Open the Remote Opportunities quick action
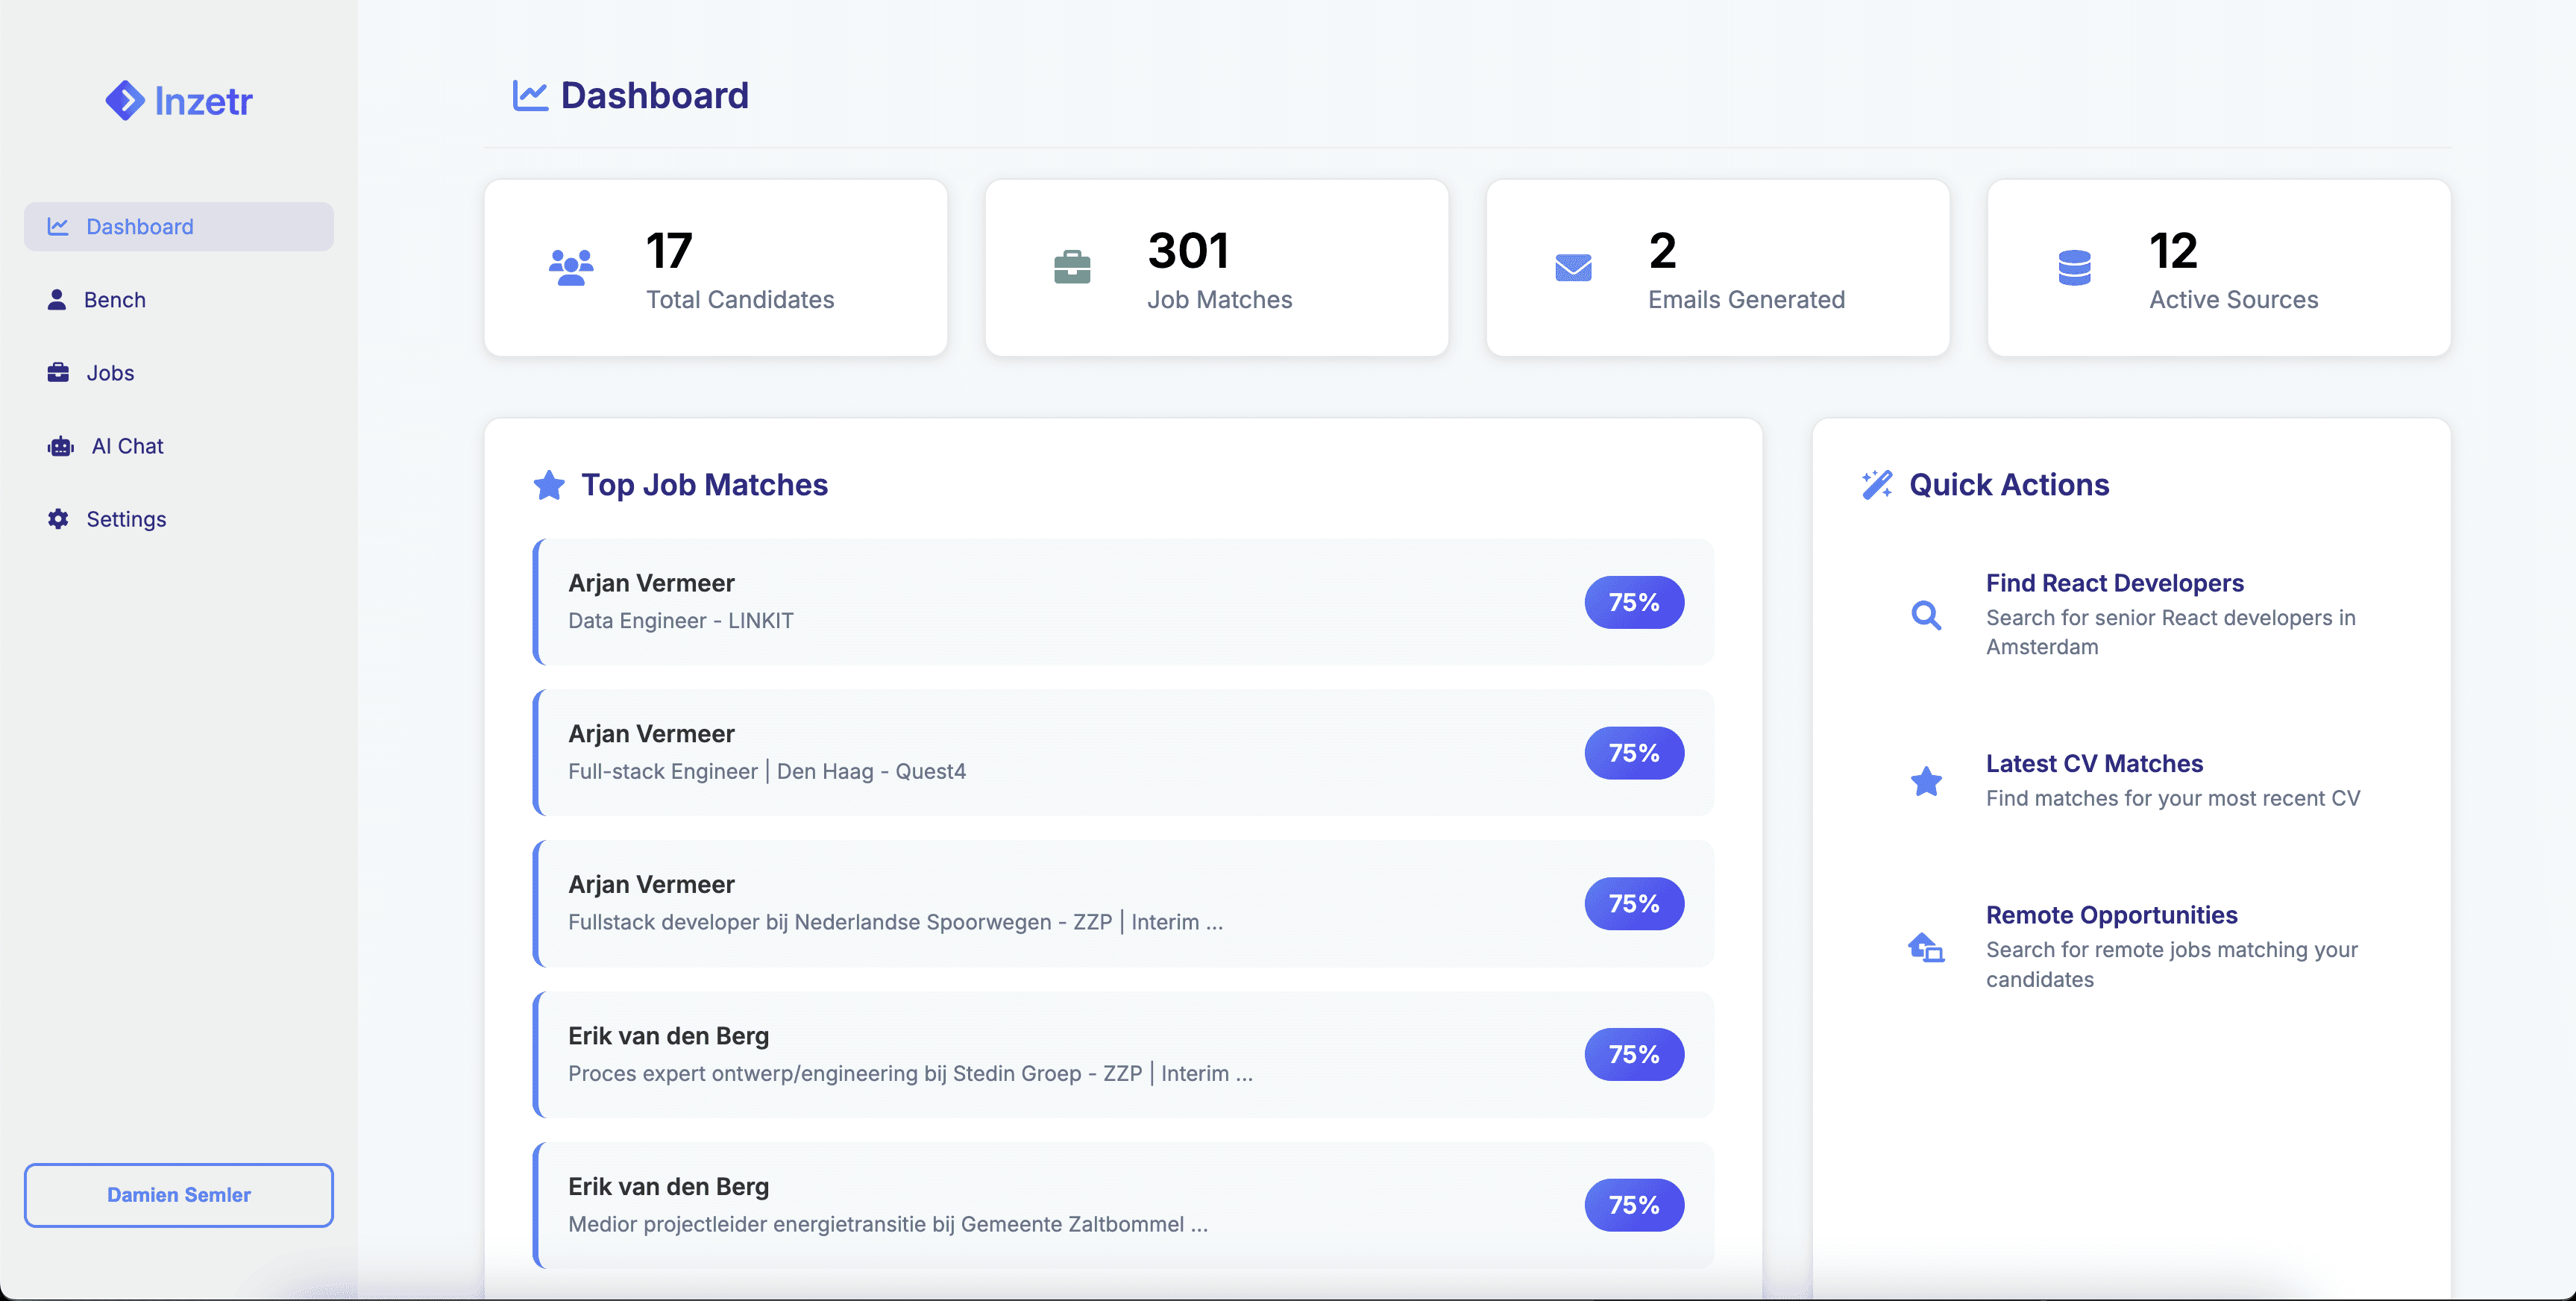This screenshot has height=1301, width=2576. click(2111, 914)
